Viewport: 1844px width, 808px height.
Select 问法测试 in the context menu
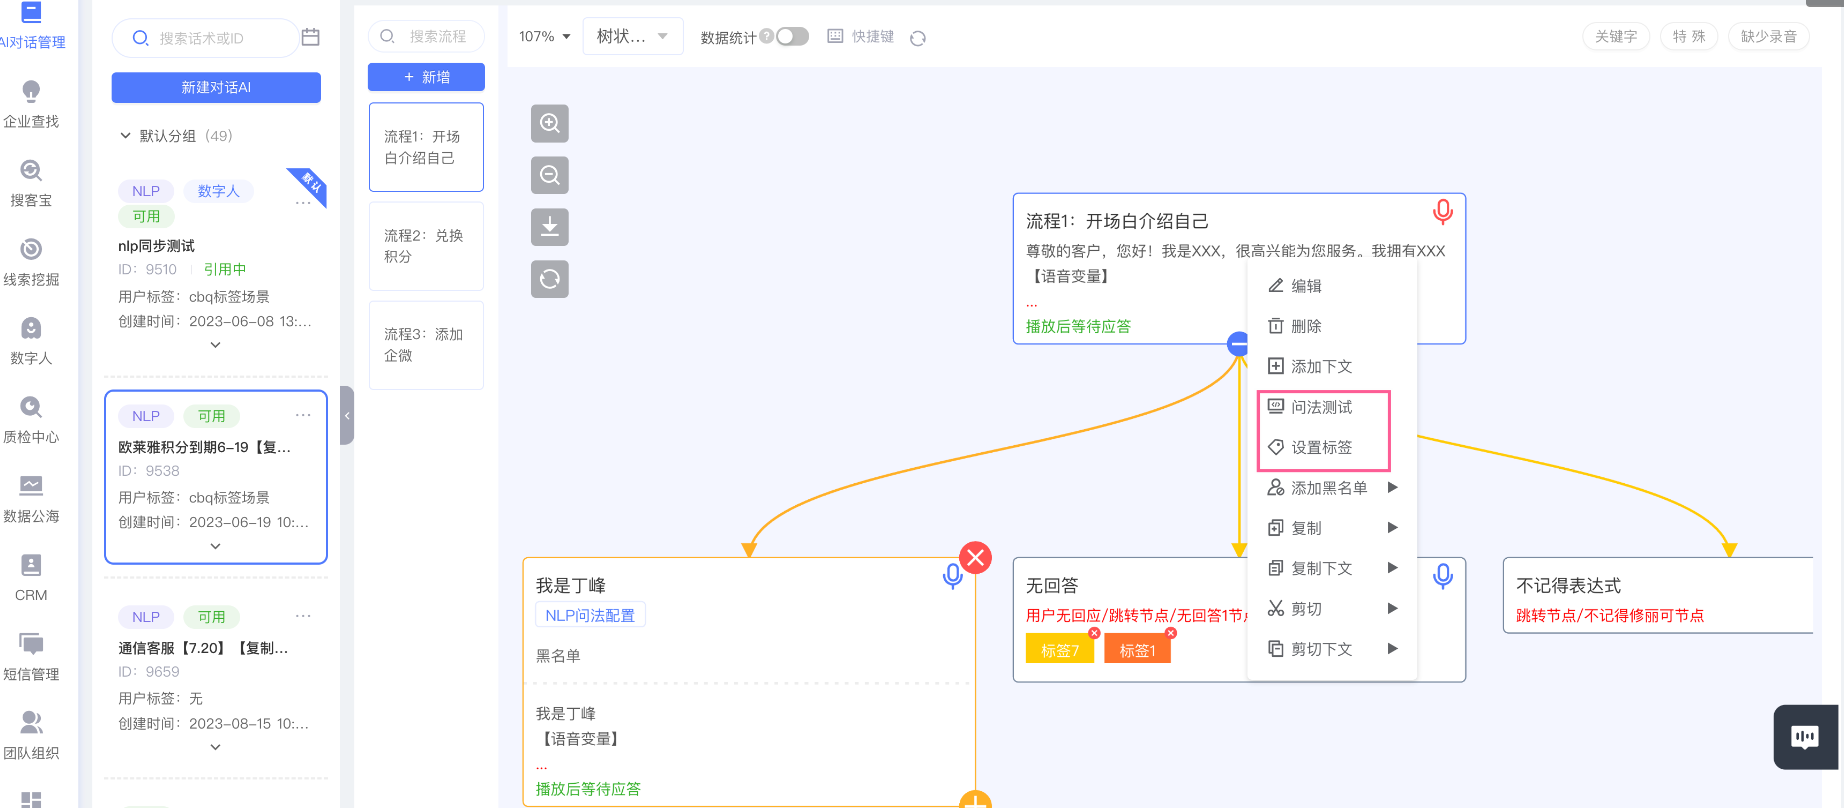[x=1321, y=407]
